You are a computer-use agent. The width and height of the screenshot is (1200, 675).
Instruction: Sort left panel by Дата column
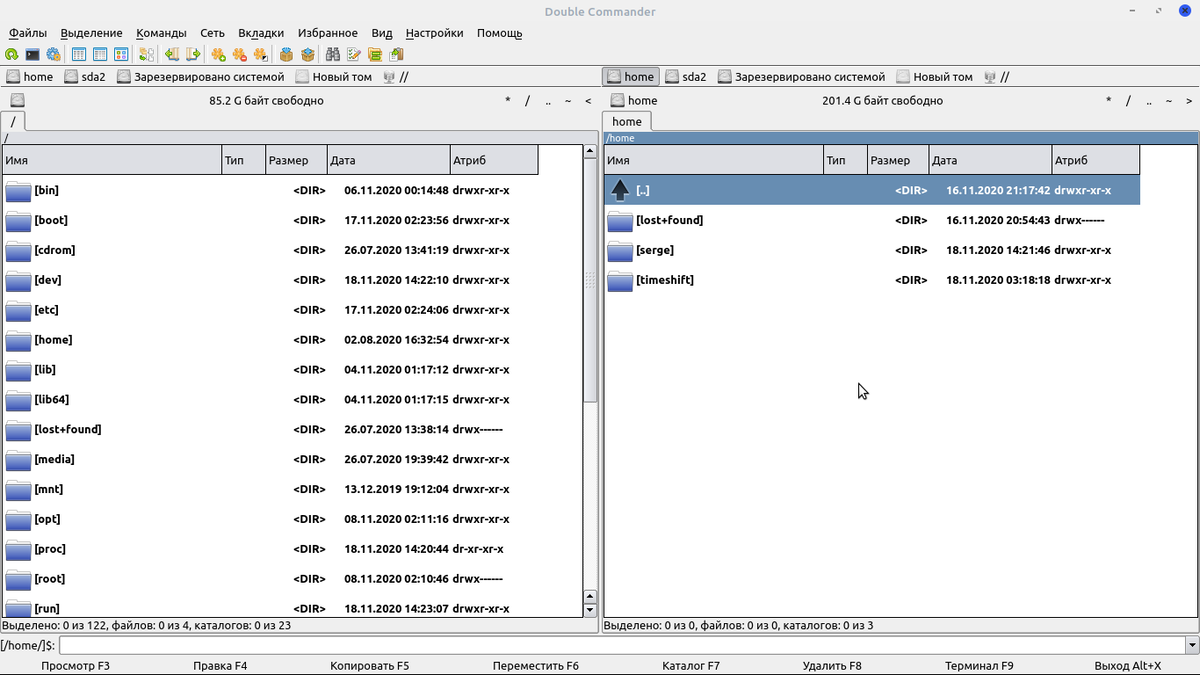click(x=388, y=160)
